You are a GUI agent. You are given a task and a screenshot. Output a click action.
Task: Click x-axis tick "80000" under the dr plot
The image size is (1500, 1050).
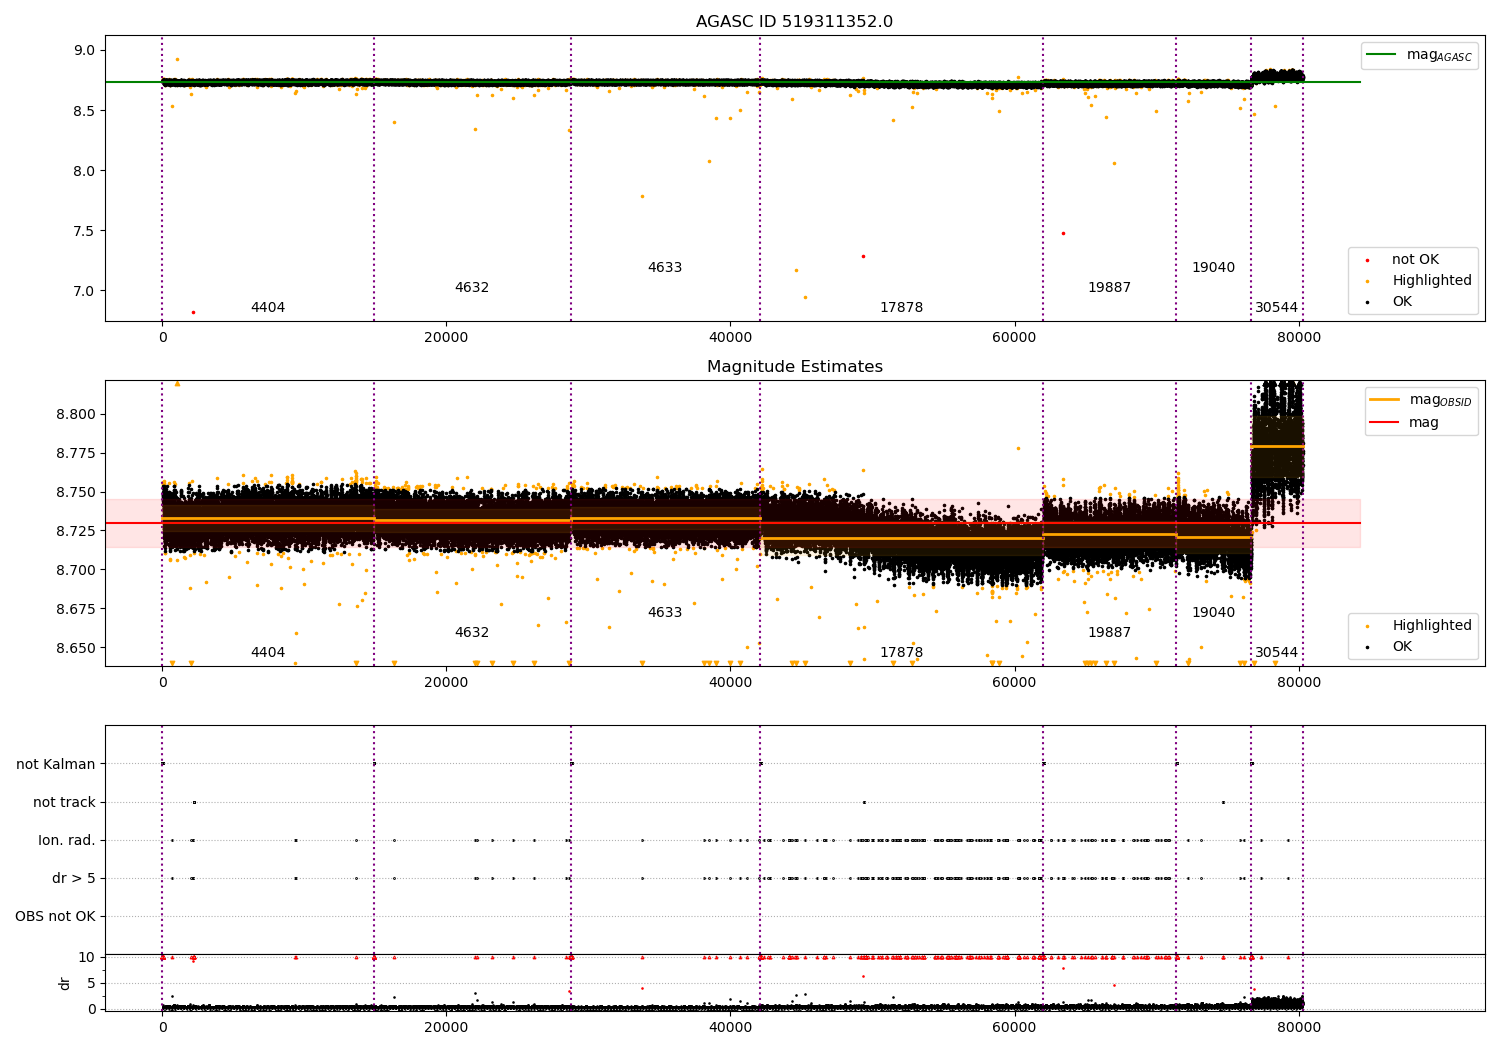(x=1299, y=1027)
